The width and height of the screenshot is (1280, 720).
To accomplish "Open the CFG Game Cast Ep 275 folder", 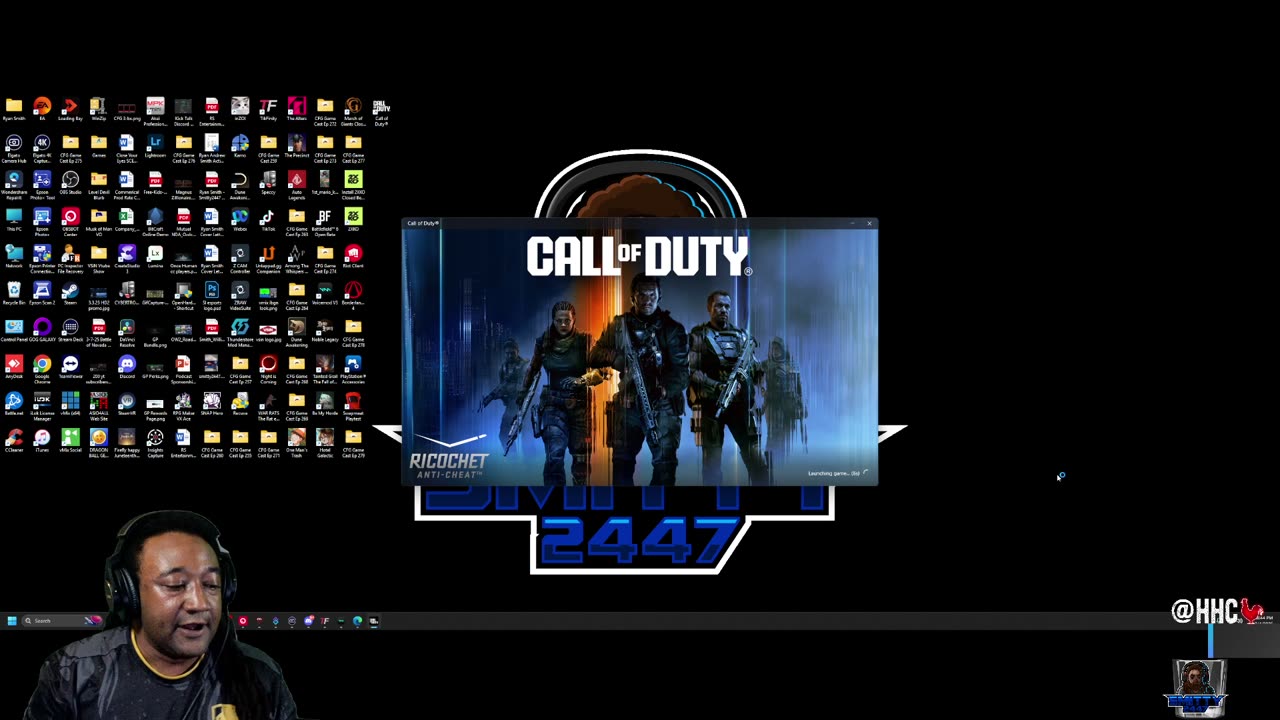I will [x=70, y=150].
